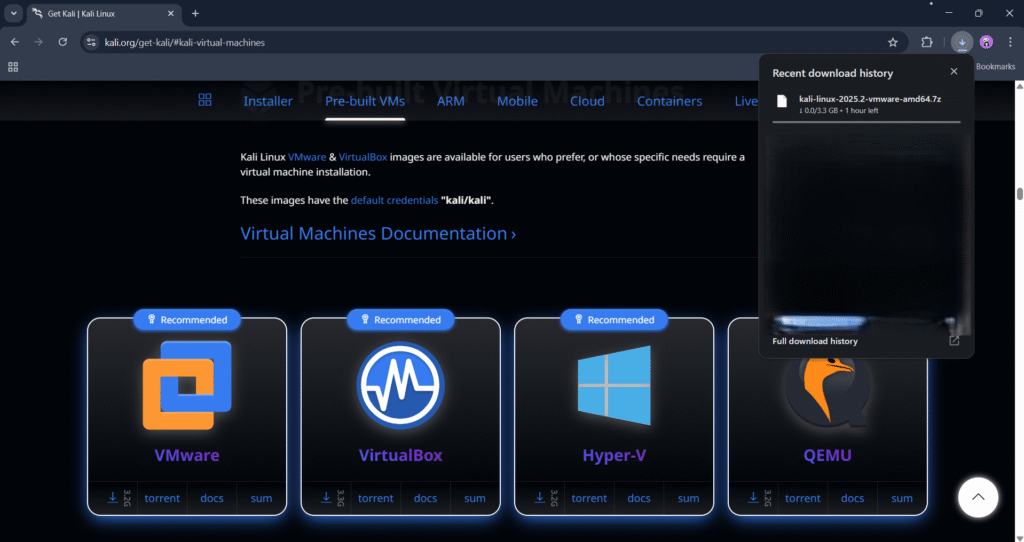
Task: Click Full download history
Action: (815, 341)
